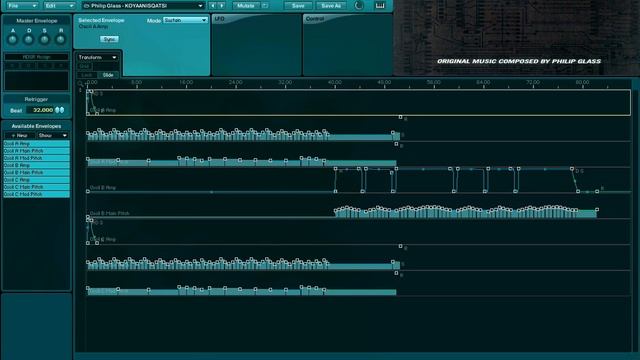Select the Selected Envelope tab
This screenshot has width=640, height=360.
(x=101, y=20)
